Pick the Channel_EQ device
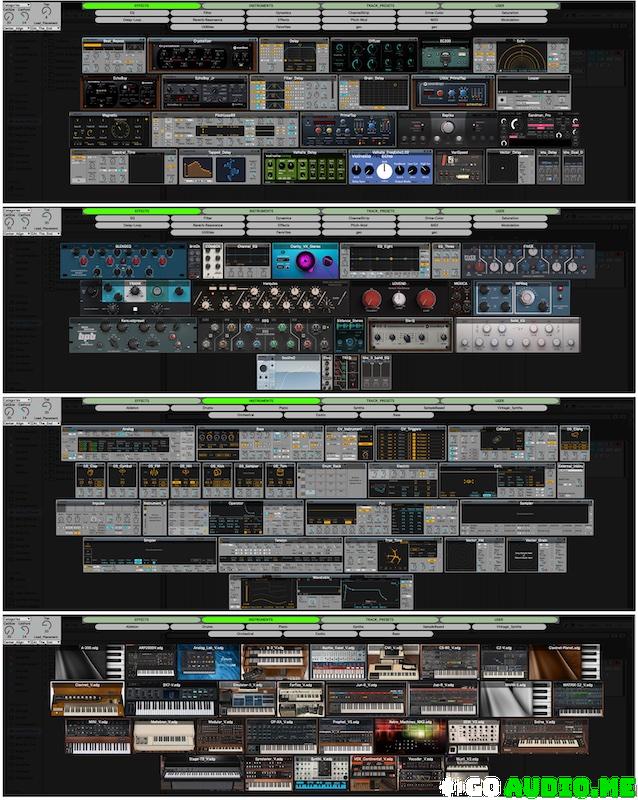Image resolution: width=638 pixels, height=800 pixels. pyautogui.click(x=248, y=261)
